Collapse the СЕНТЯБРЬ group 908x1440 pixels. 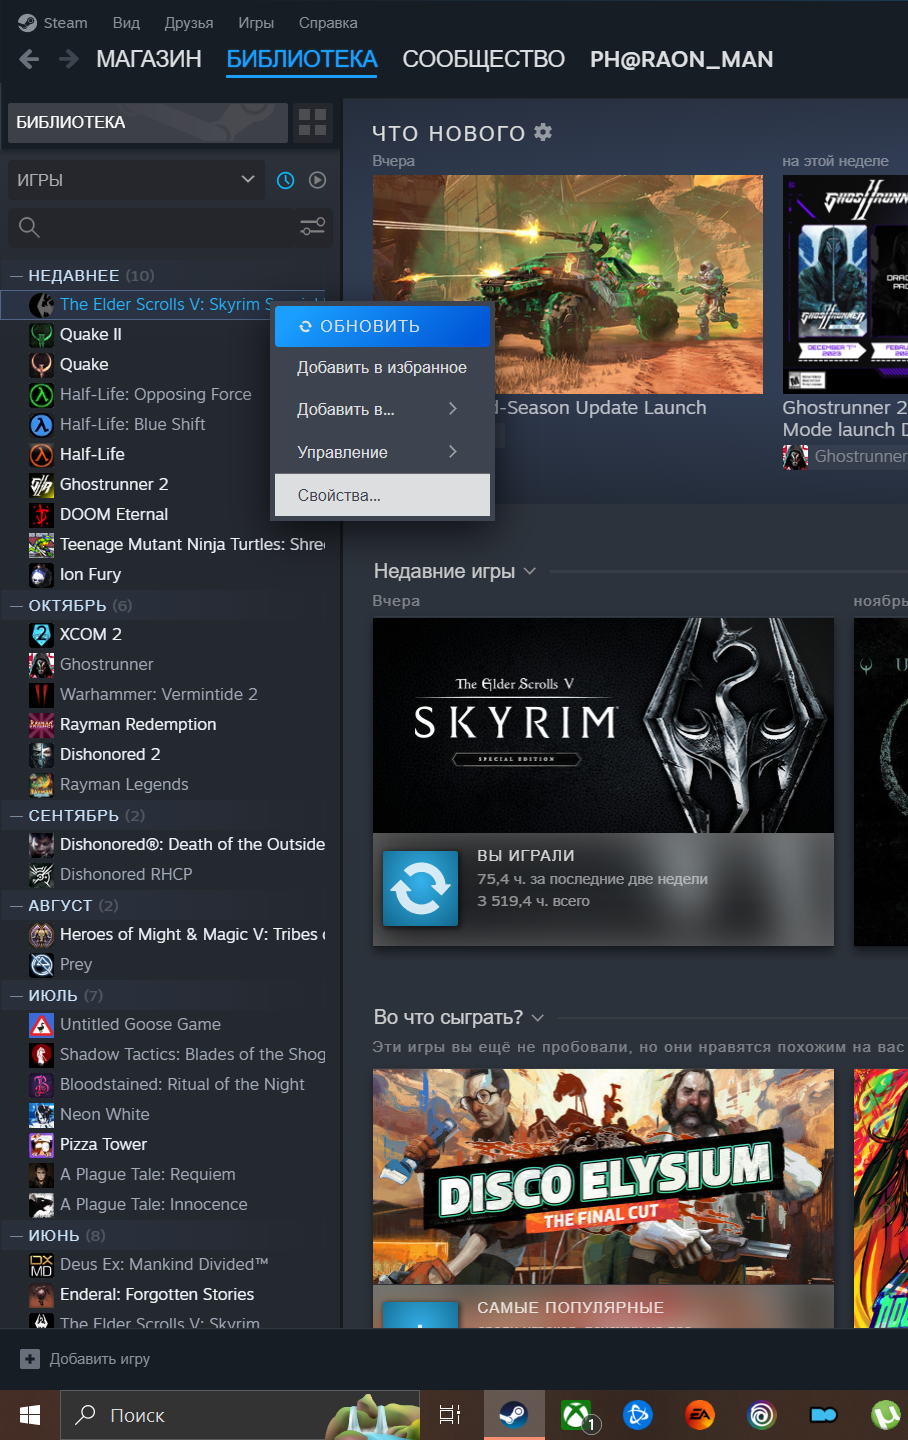pyautogui.click(x=16, y=815)
